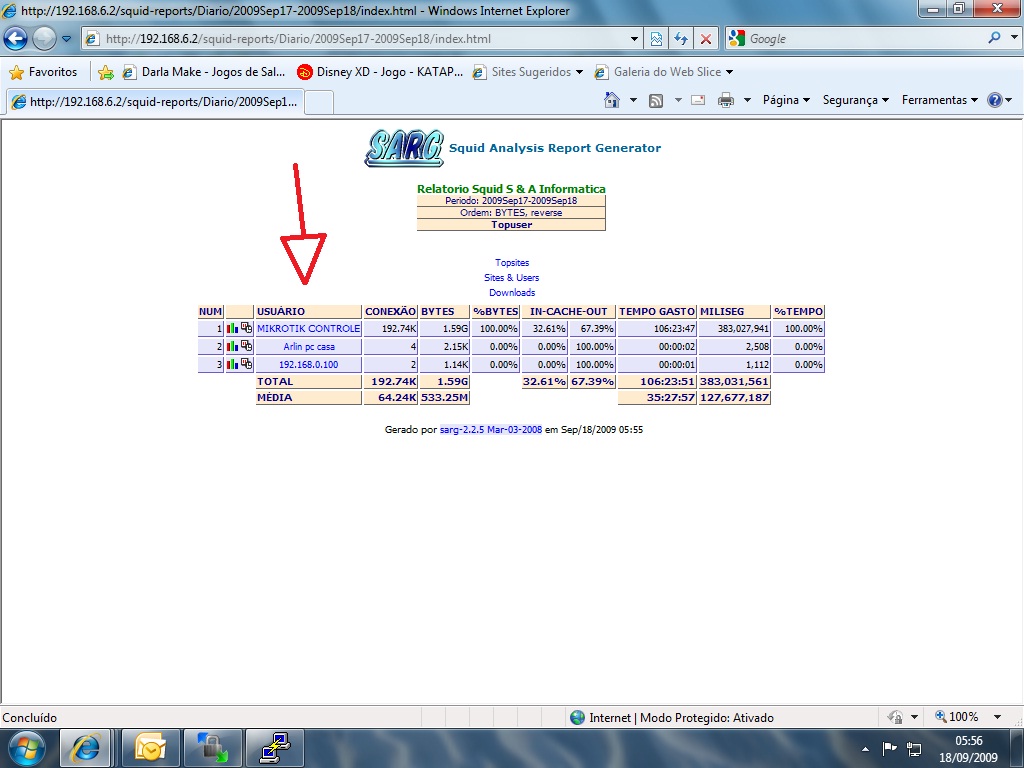Screen dimensions: 1024x768
Task: Open Arlin pc casa user report
Action: 309,347
